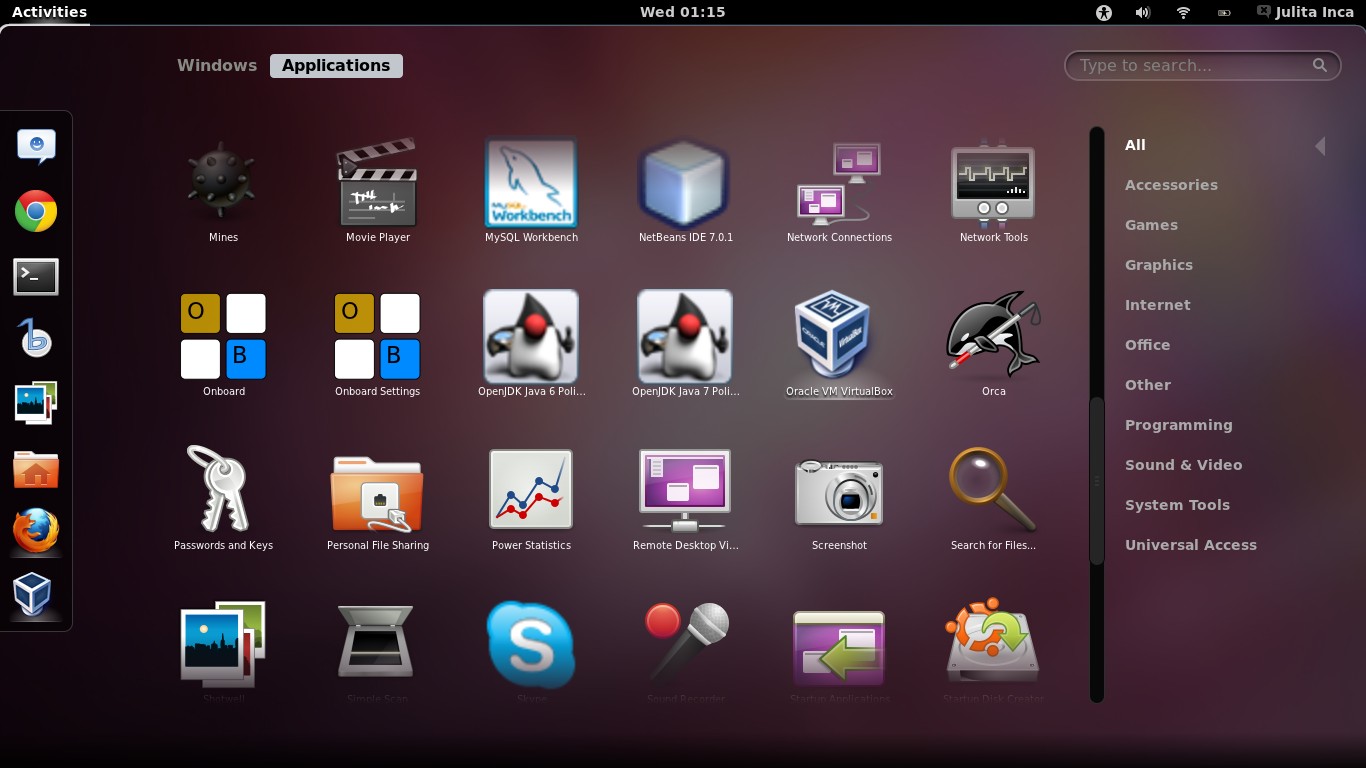This screenshot has width=1366, height=768.
Task: Launch Google Chrome from the dash
Action: pos(36,212)
